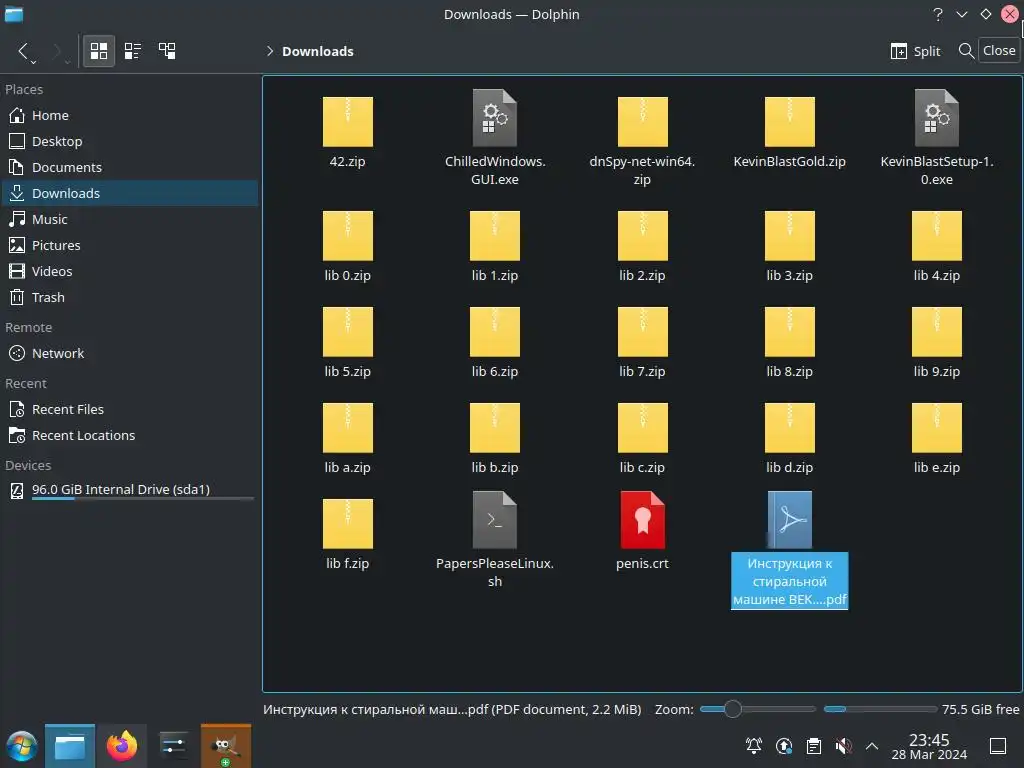The width and height of the screenshot is (1024, 768).
Task: Expand breadcrumb chevron before Downloads
Action: [270, 51]
